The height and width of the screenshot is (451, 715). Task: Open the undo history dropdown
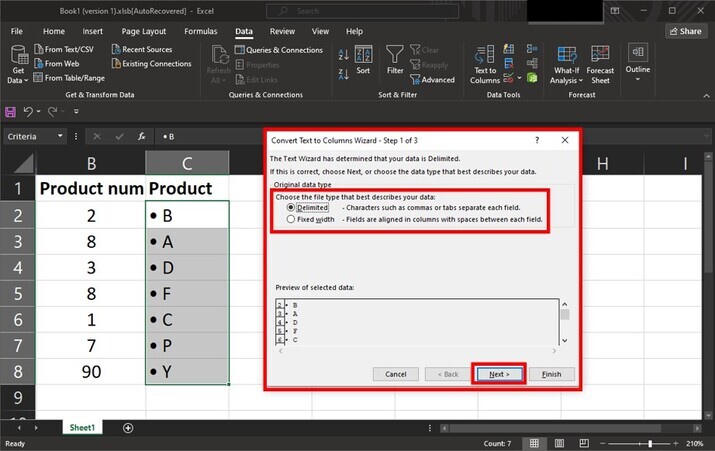click(39, 111)
